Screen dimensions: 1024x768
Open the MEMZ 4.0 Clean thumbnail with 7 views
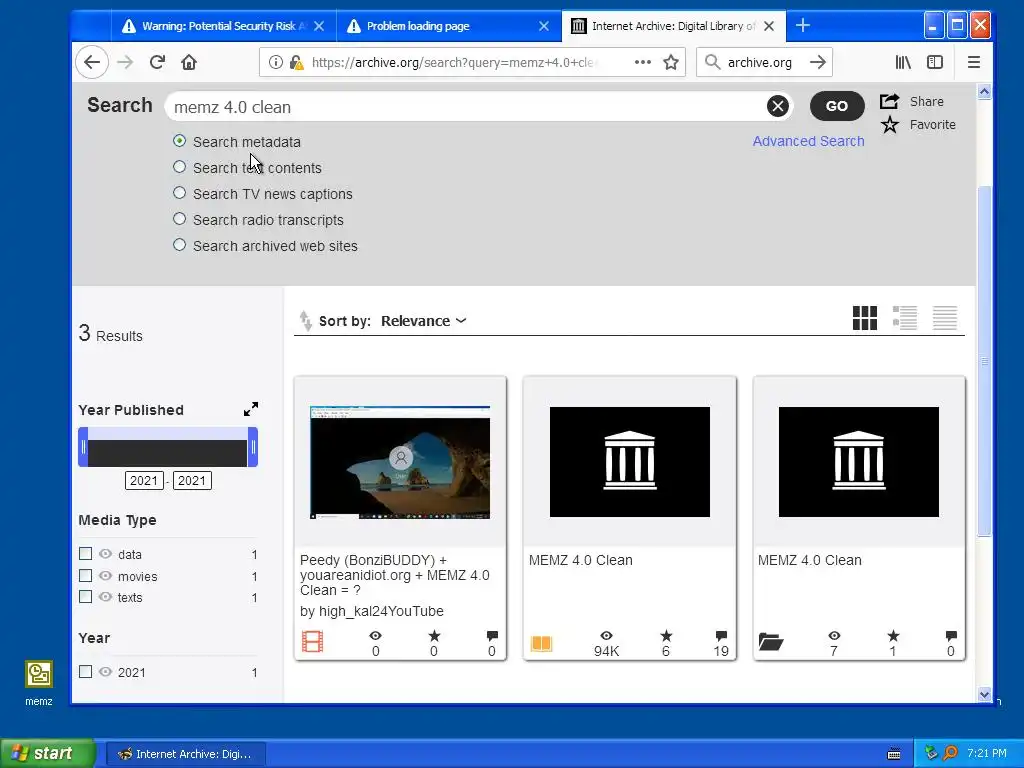click(858, 462)
